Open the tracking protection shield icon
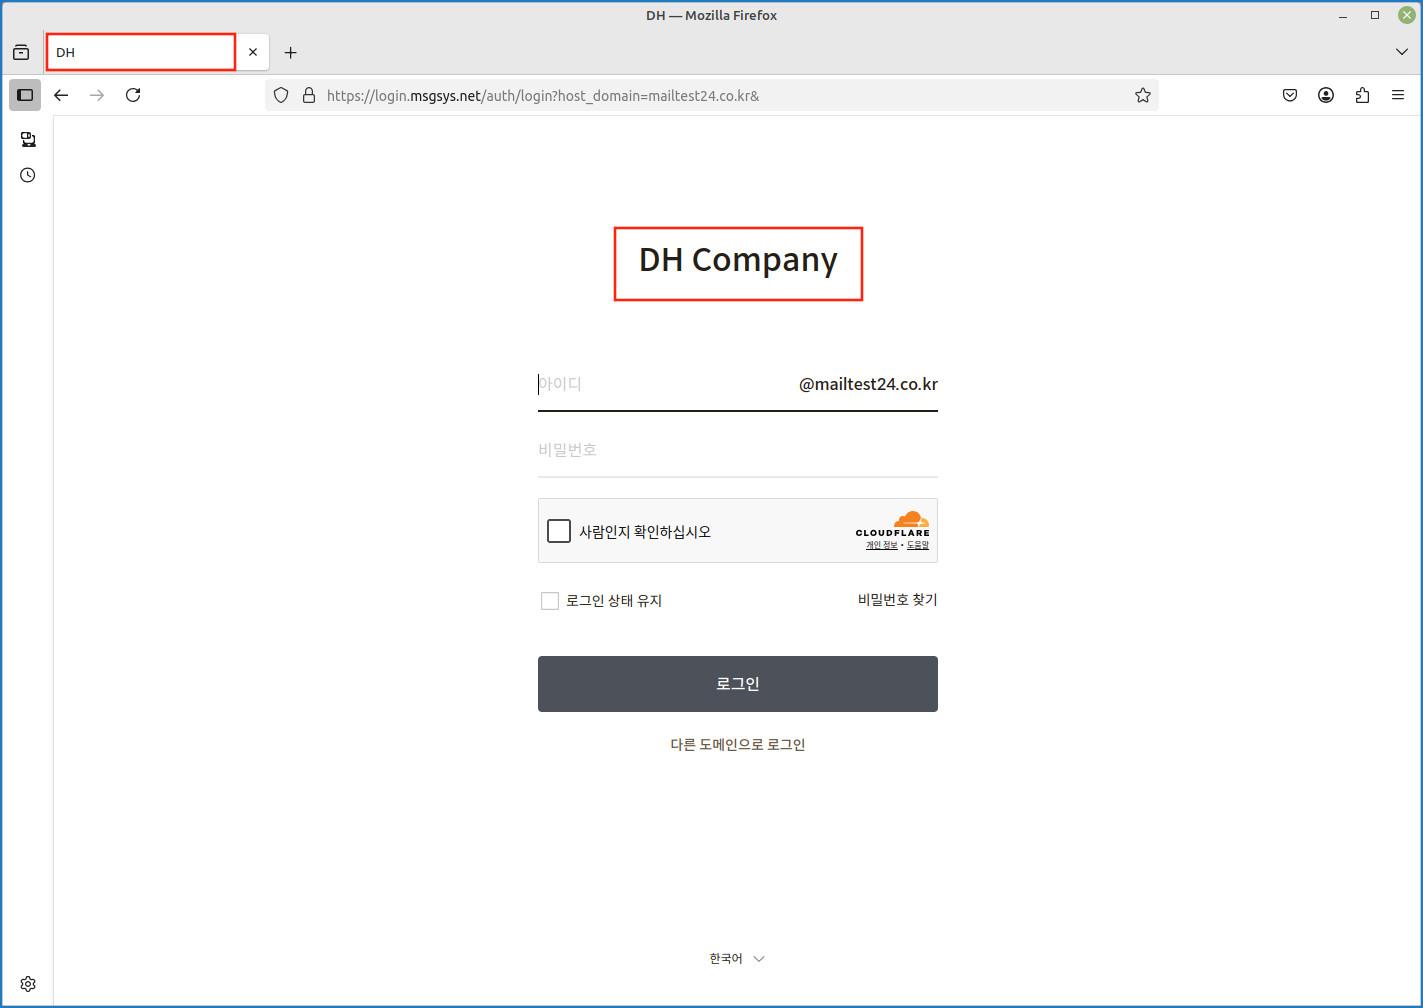The image size is (1423, 1008). coord(281,95)
